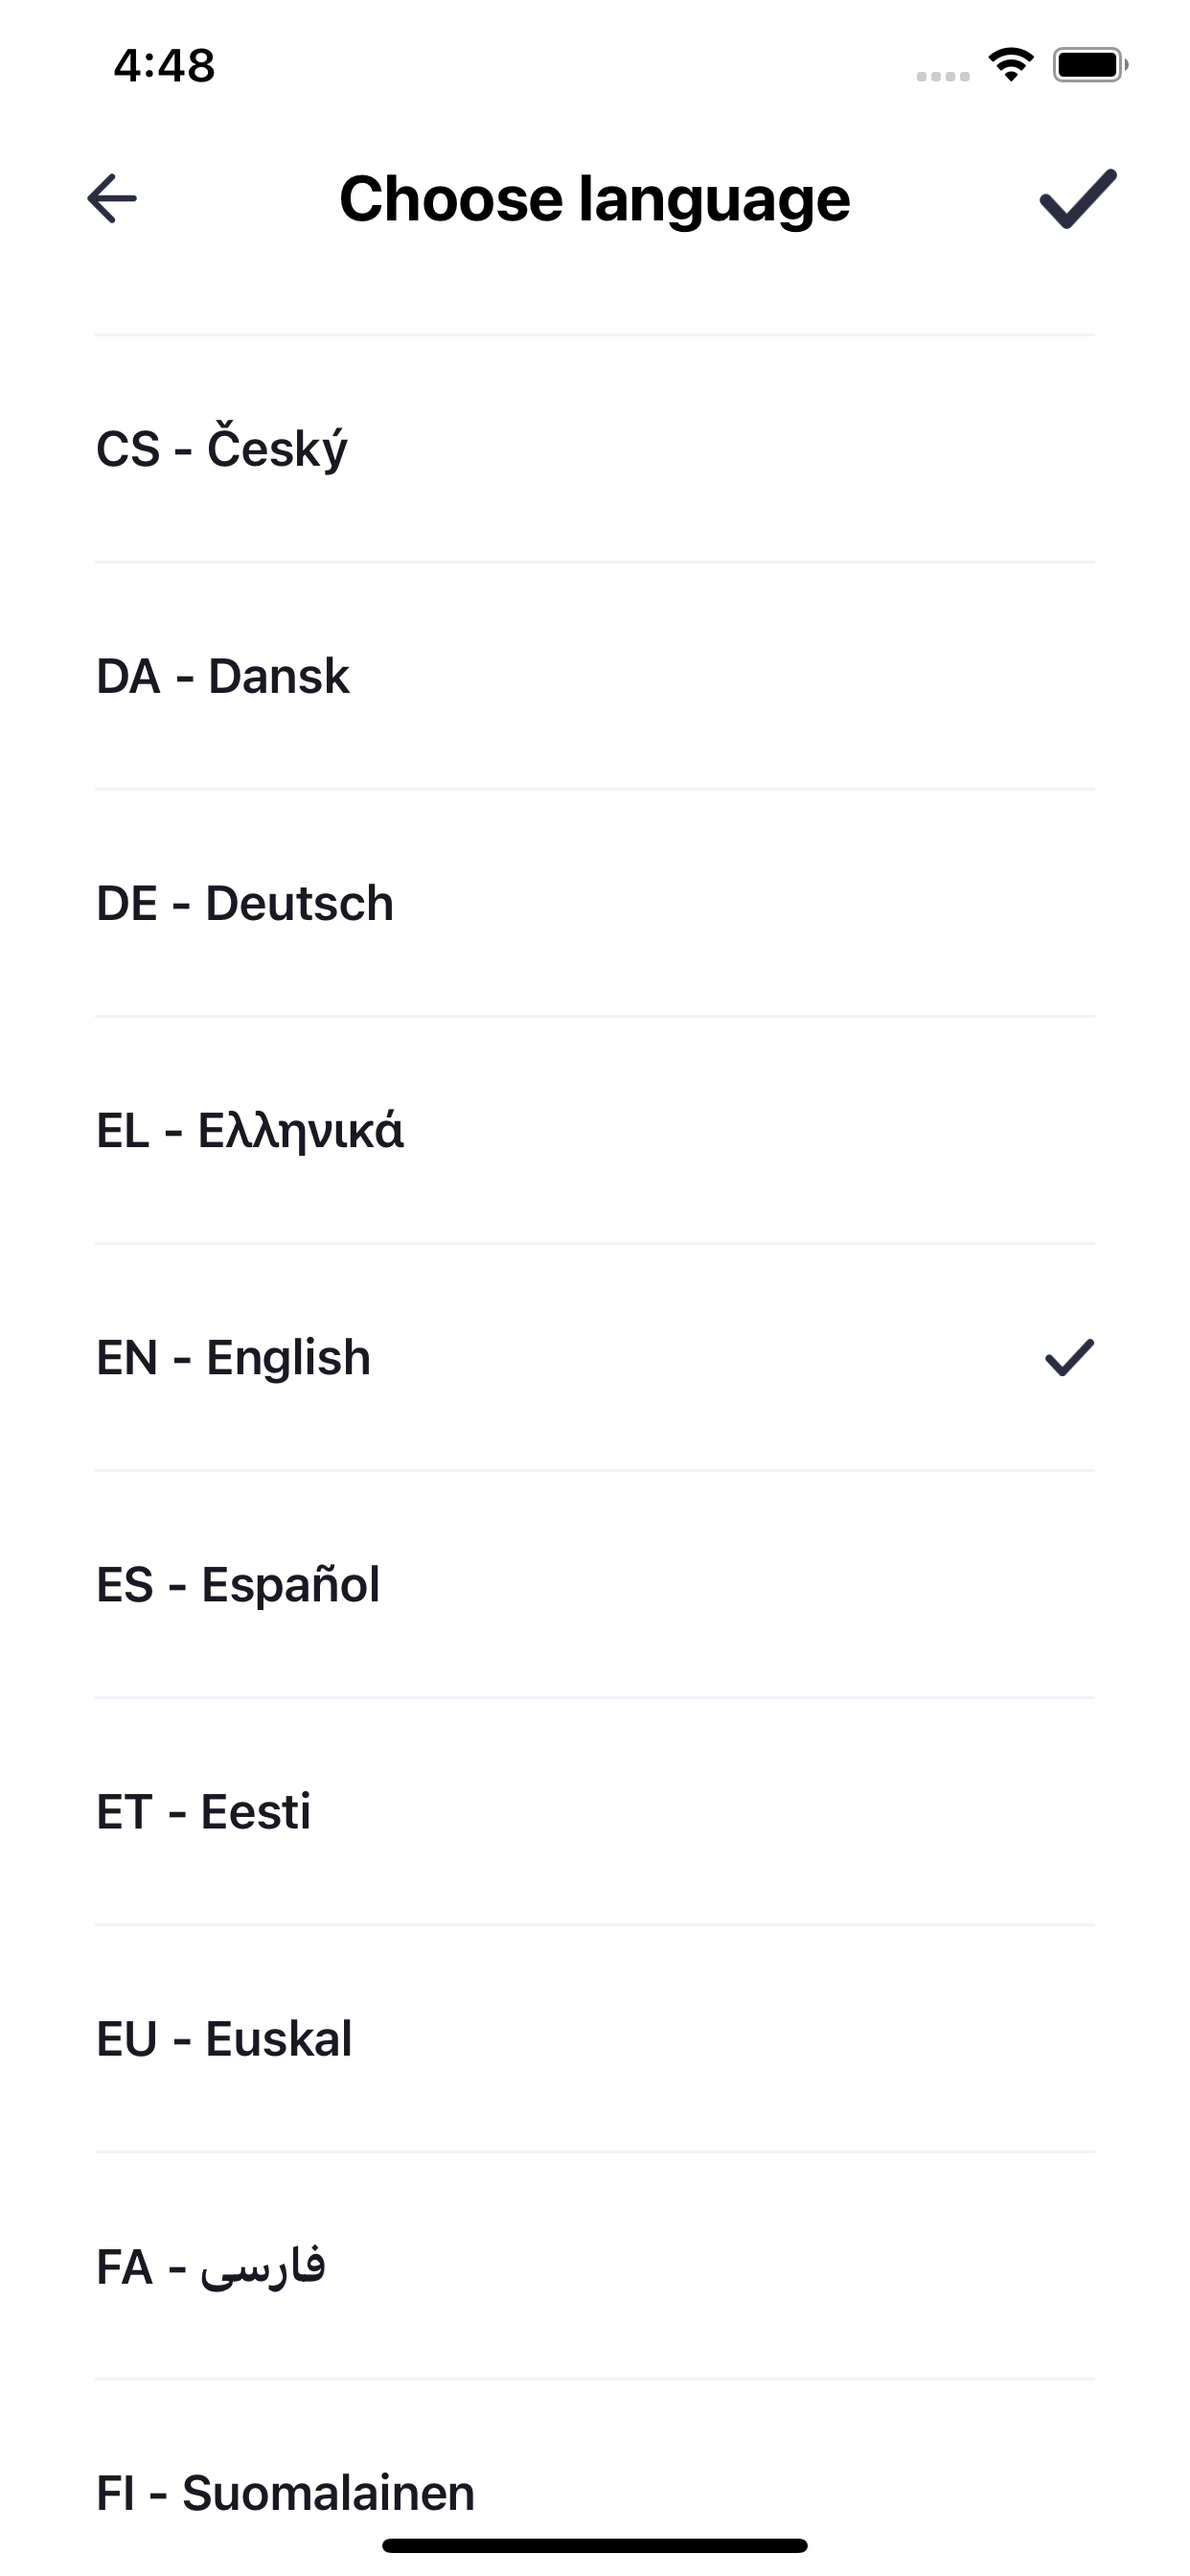Confirm selection with header checkmark
The image size is (1190, 2576).
pyautogui.click(x=1077, y=198)
